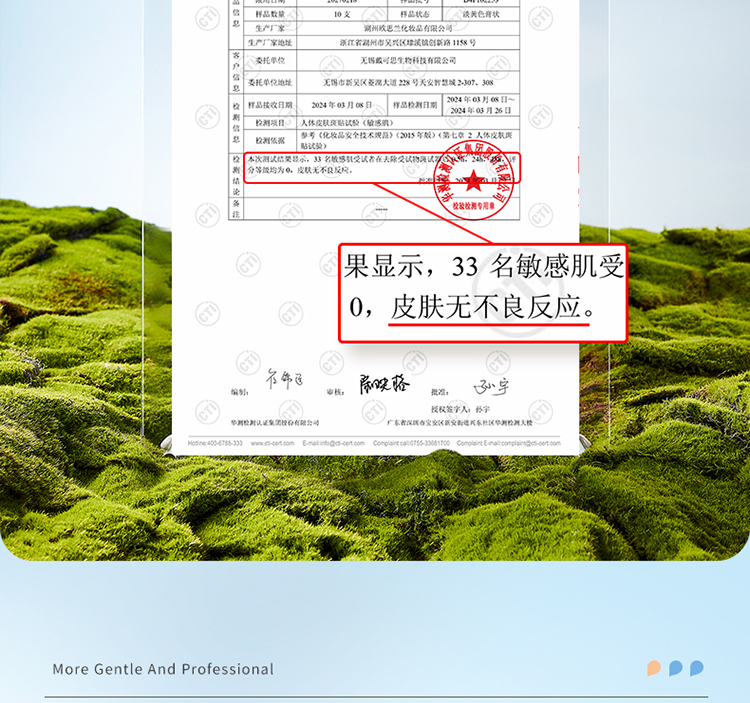Click enlarged text '果显示，33 名敏感肌受'
Image resolution: width=750 pixels, height=703 pixels.
[x=484, y=266]
